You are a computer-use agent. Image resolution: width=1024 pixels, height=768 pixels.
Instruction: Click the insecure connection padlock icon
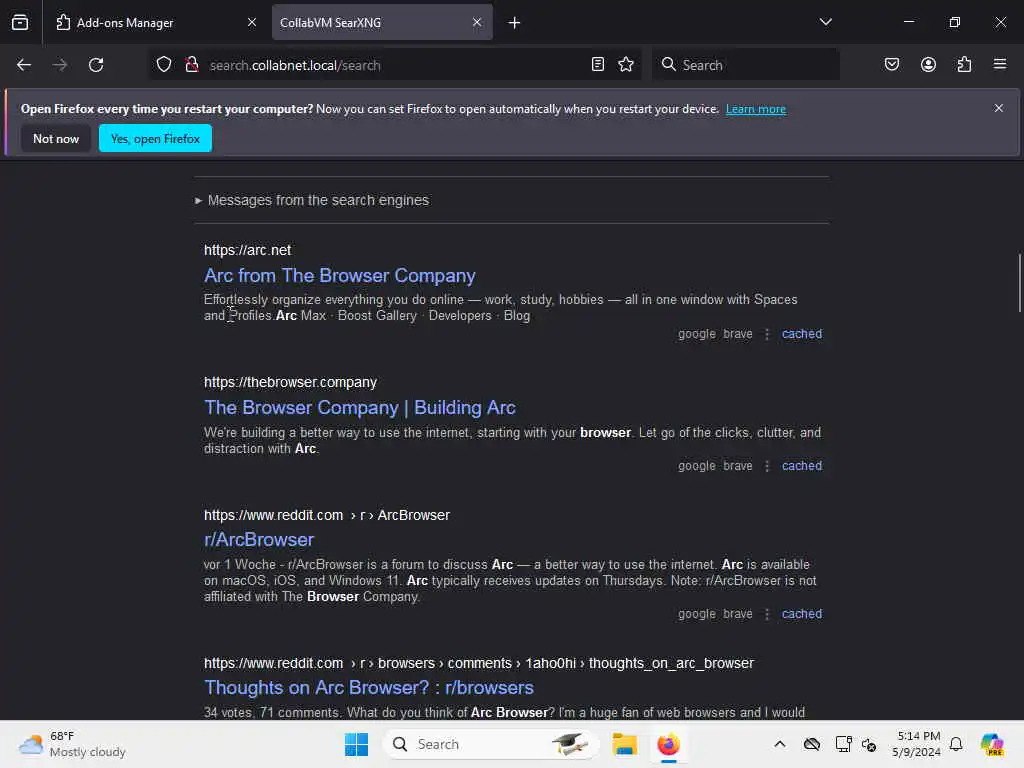192,65
